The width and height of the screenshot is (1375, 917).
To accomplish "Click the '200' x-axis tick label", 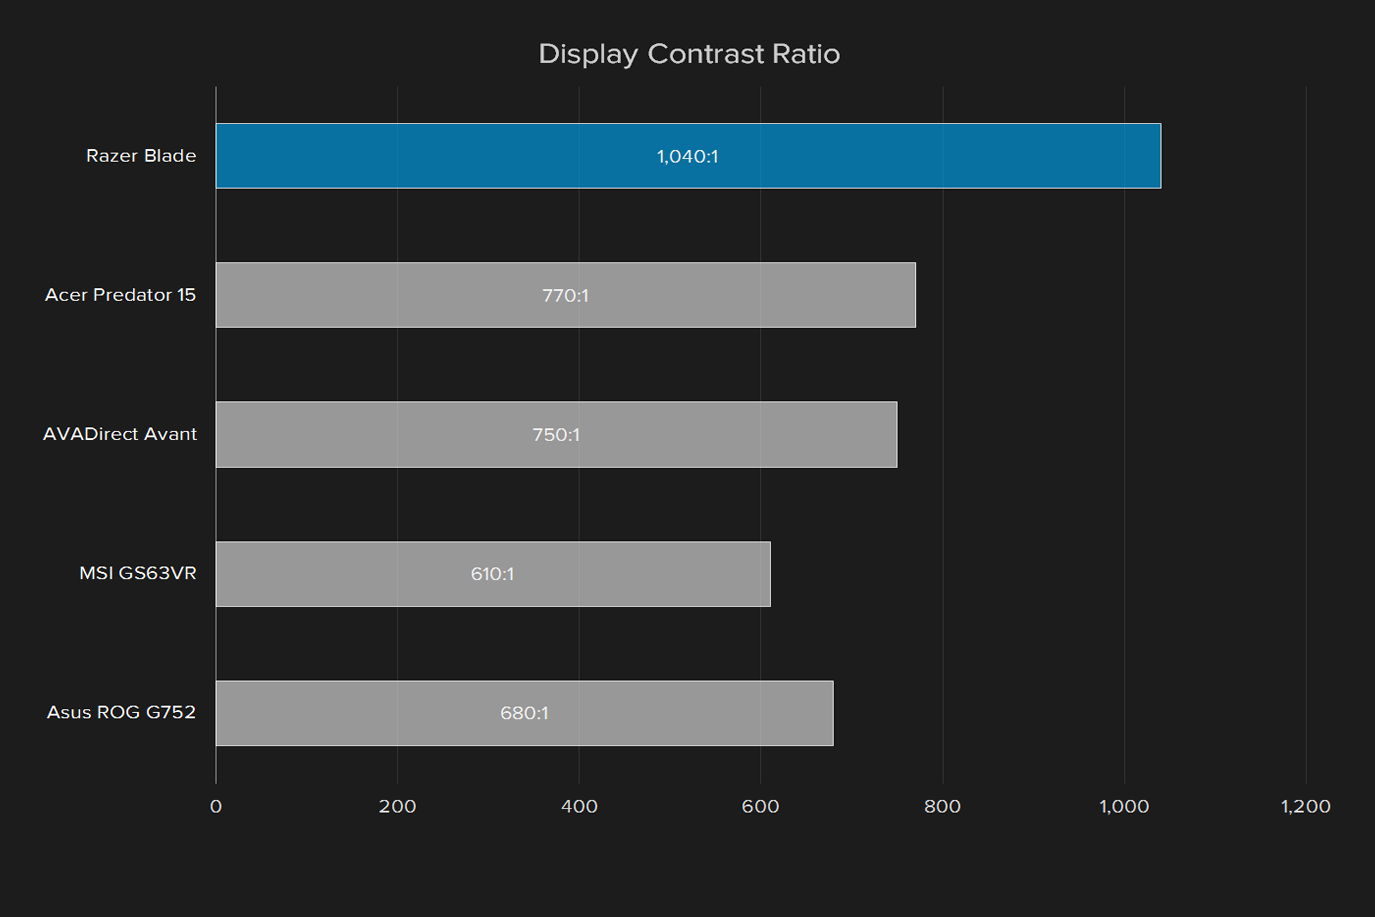I will (398, 806).
